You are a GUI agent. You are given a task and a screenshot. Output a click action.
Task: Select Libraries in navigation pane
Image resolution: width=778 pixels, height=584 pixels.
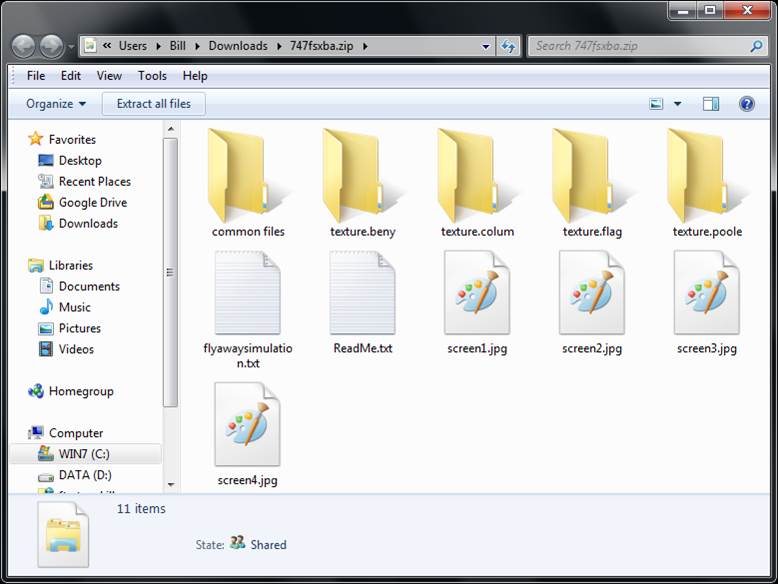click(70, 265)
